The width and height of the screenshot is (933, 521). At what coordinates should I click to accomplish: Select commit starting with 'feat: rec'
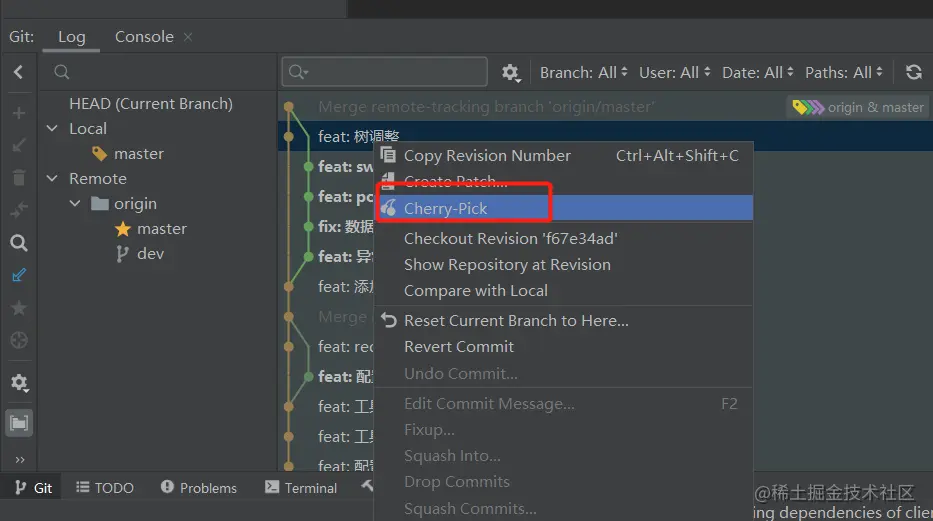tap(345, 346)
